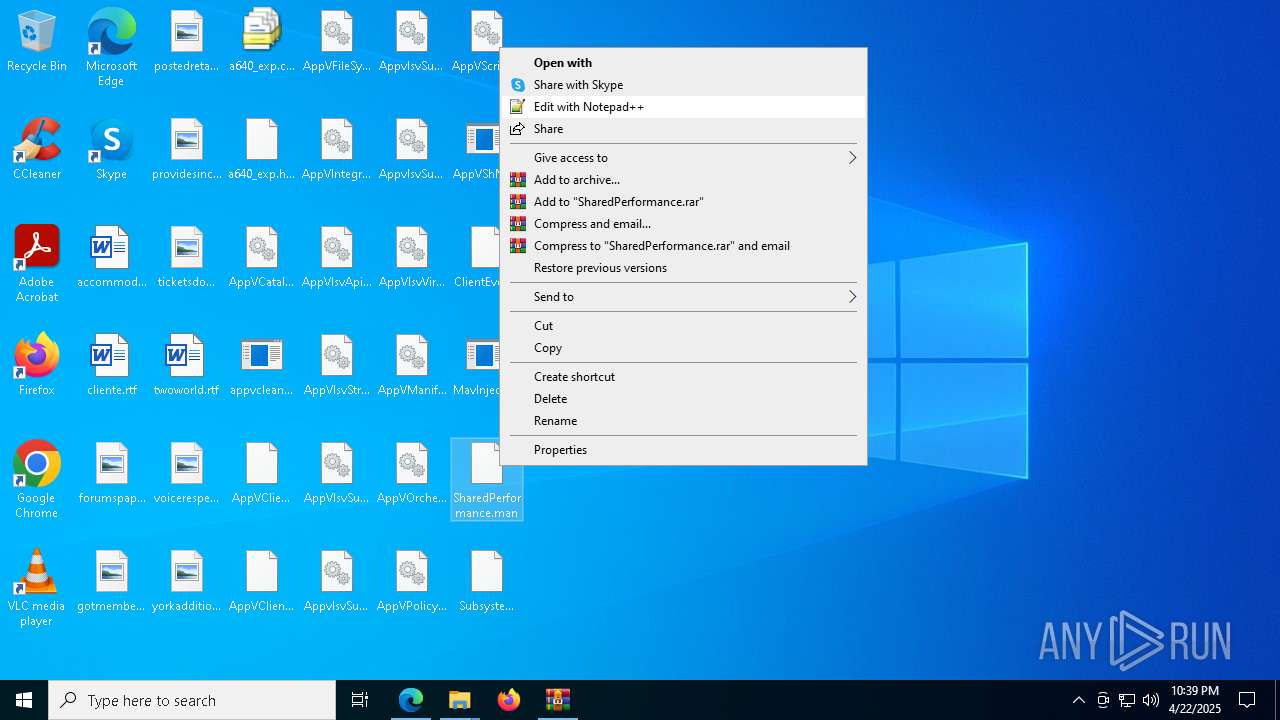The height and width of the screenshot is (720, 1280).
Task: Select the AppVCatal... file icon
Action: 262,258
